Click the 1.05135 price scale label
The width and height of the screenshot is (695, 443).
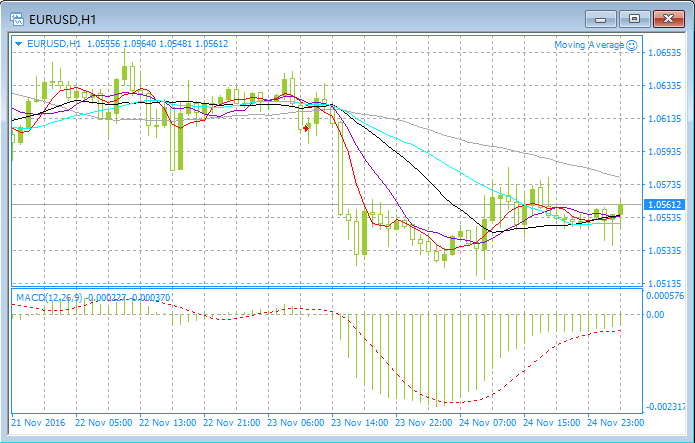click(664, 283)
